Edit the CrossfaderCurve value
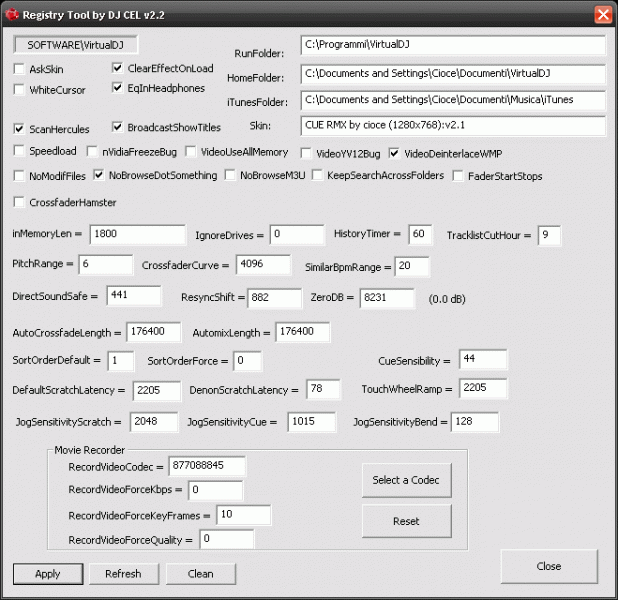This screenshot has height=600, width=618. click(x=263, y=264)
